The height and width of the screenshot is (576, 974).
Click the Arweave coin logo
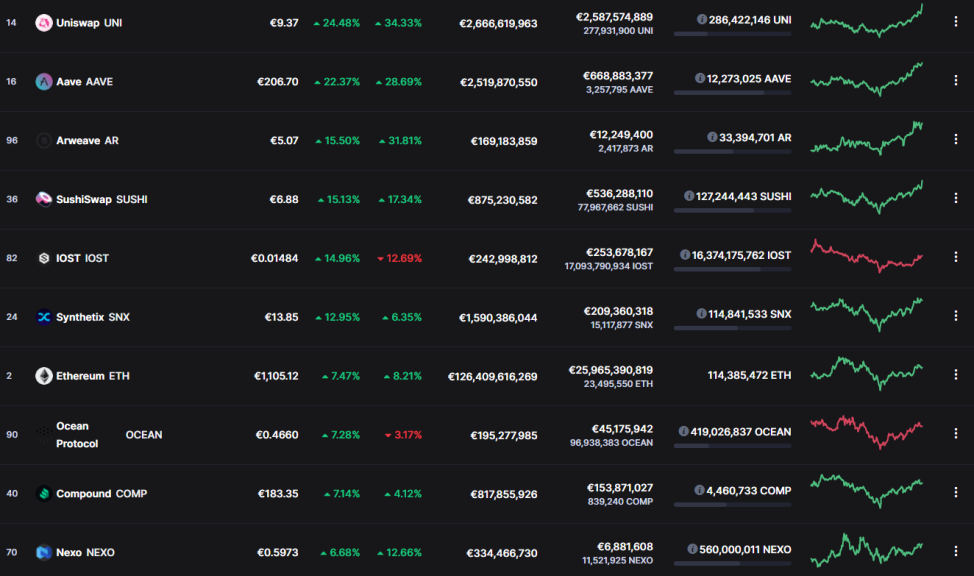coord(43,140)
